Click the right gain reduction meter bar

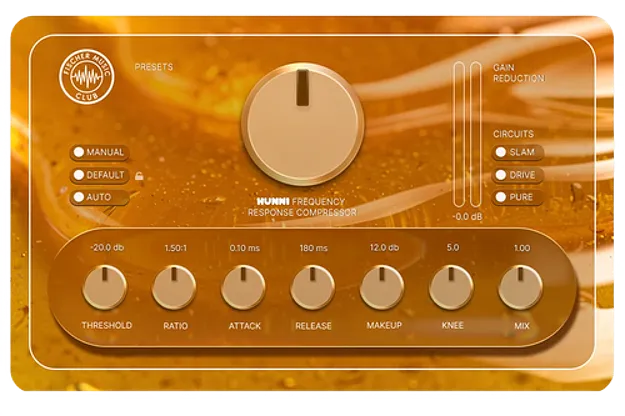476,135
